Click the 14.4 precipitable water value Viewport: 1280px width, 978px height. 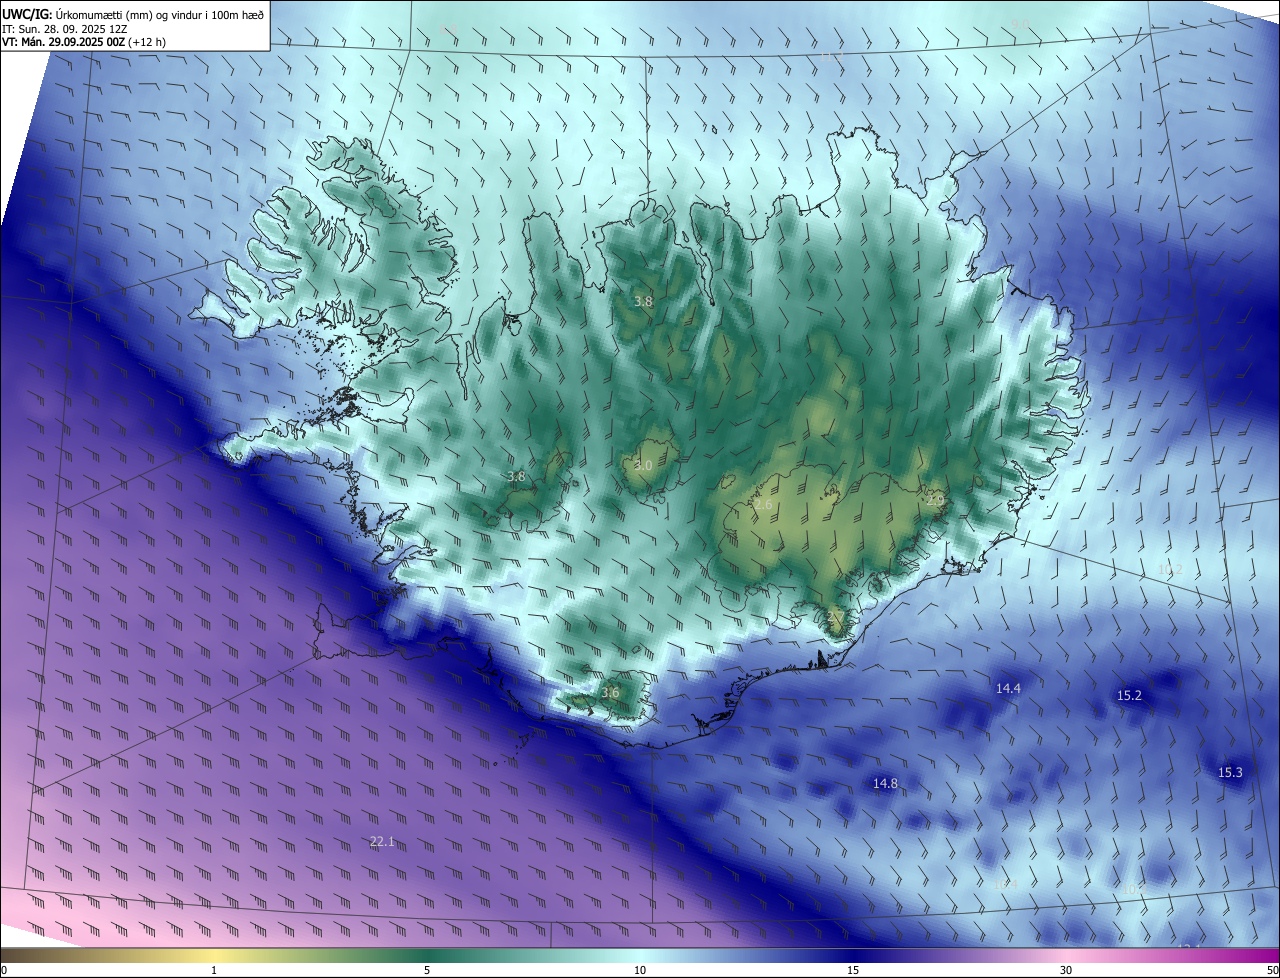point(1008,688)
